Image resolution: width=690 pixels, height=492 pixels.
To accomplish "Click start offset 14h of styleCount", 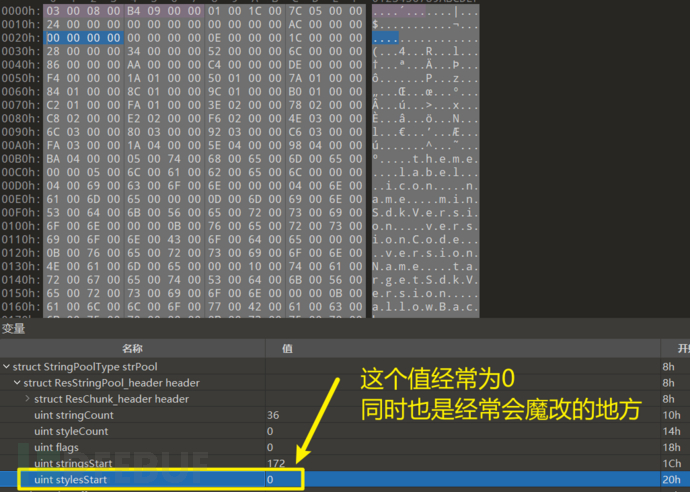I will click(x=672, y=431).
